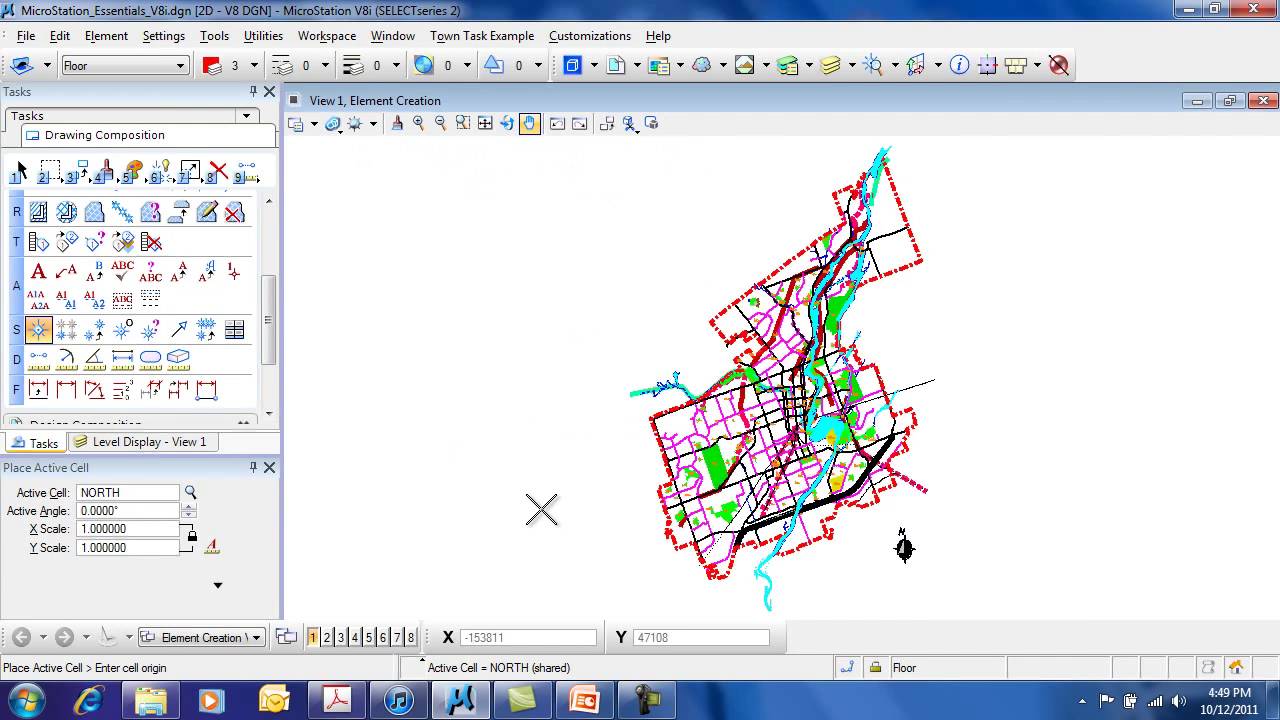The height and width of the screenshot is (720, 1280).
Task: Open the Element menu
Action: [x=106, y=36]
